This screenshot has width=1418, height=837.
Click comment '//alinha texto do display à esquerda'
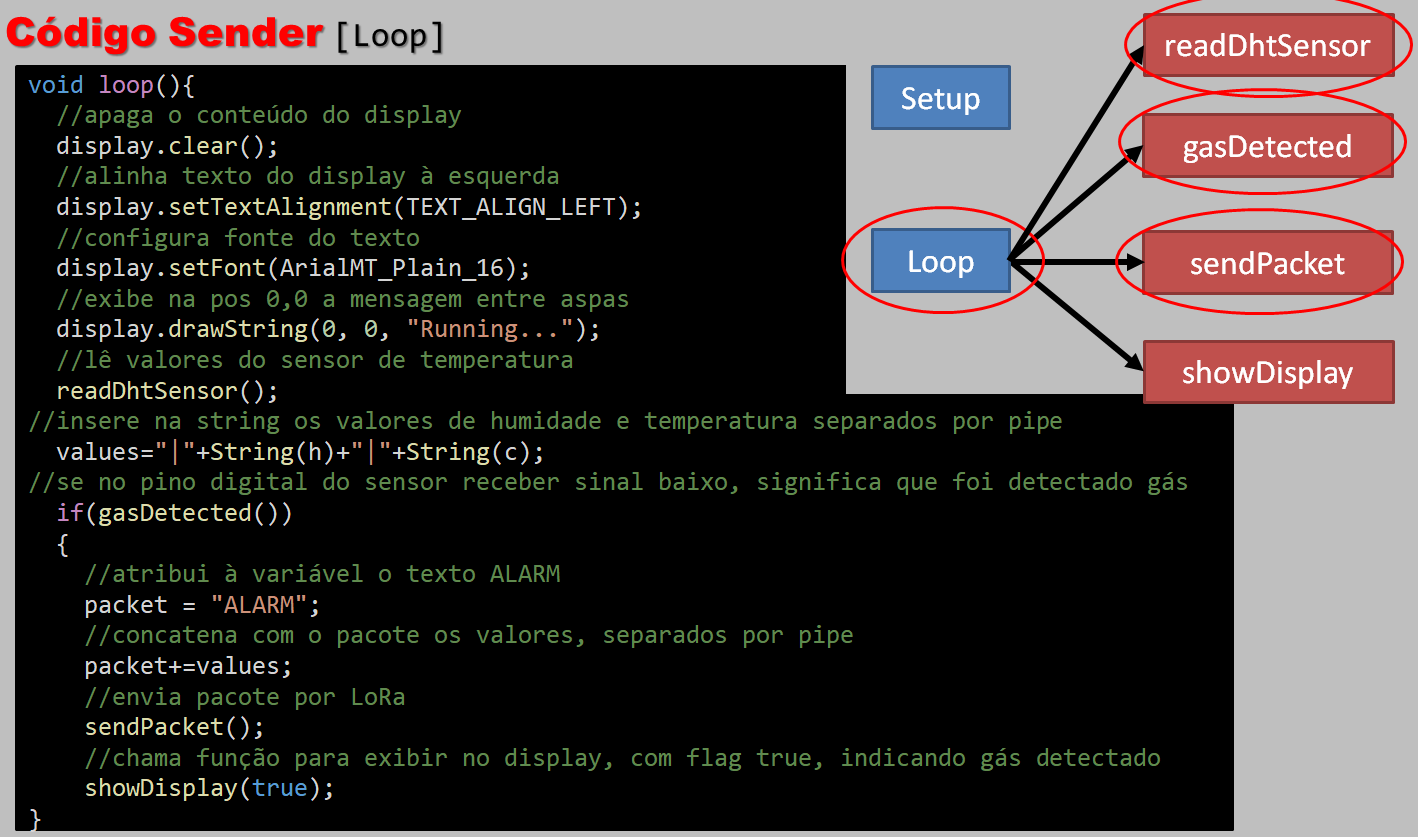pyautogui.click(x=307, y=176)
